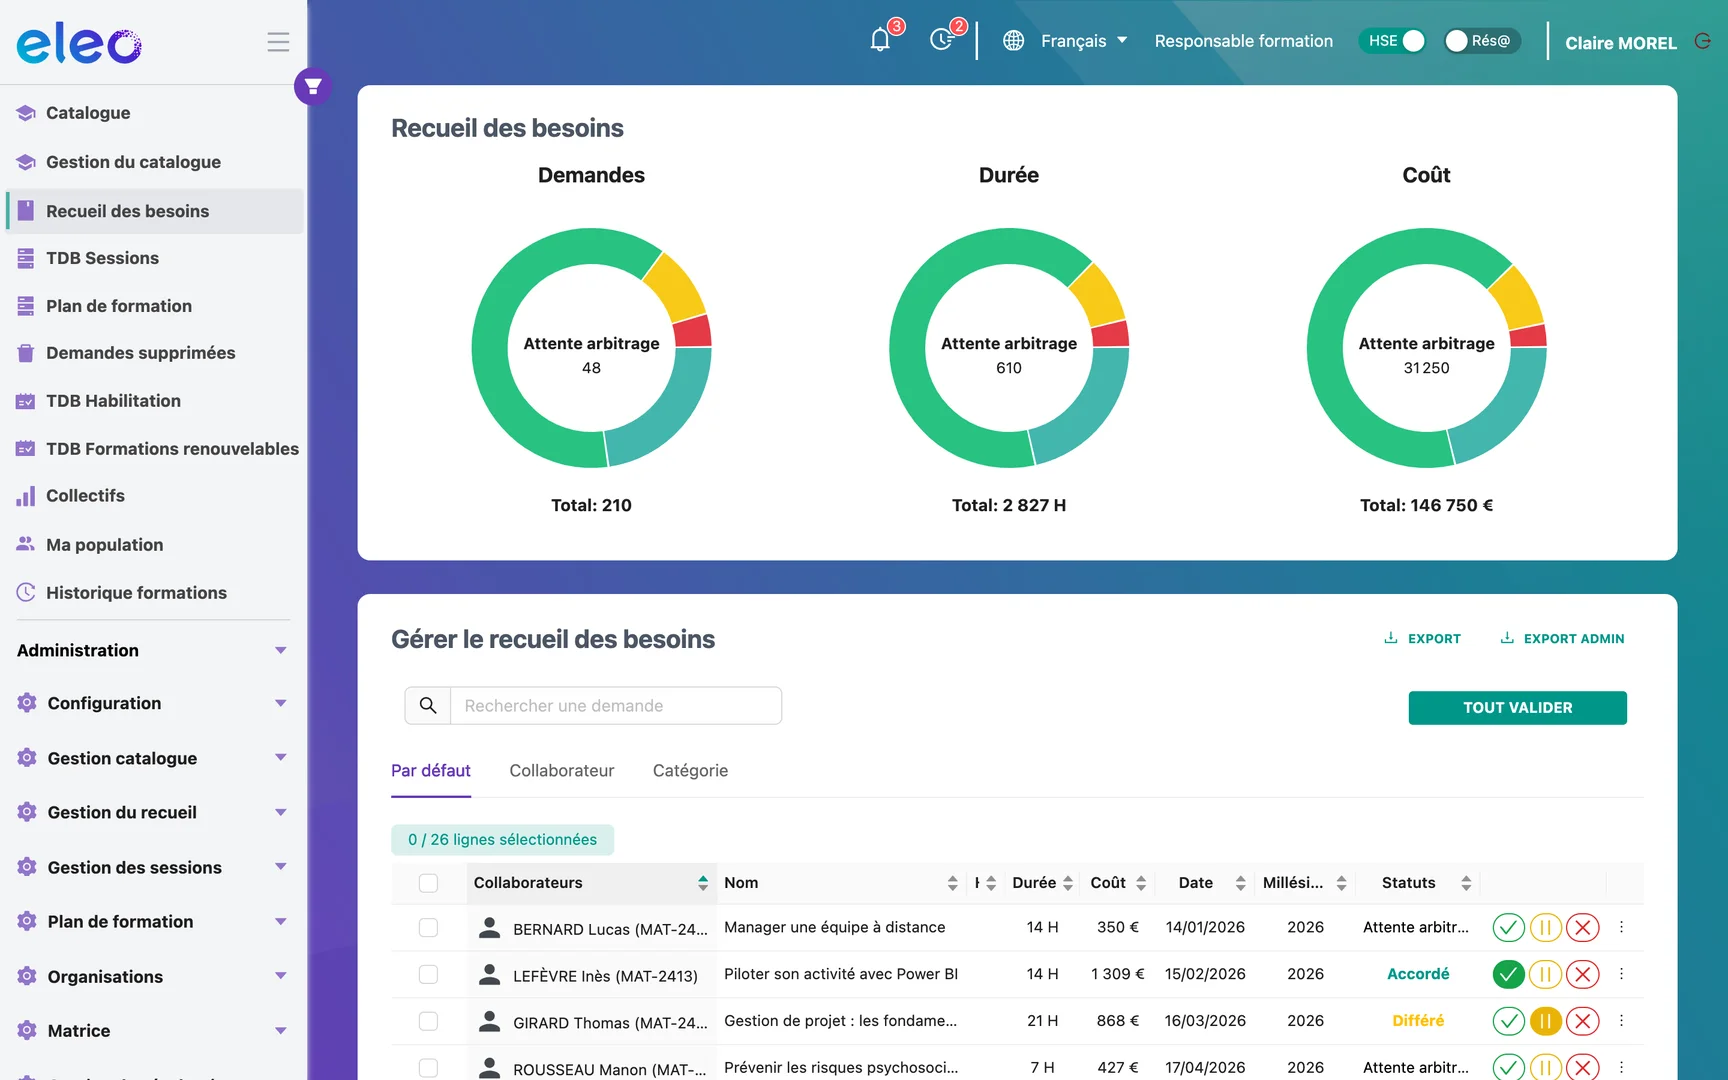Click the search magnifier icon
The image size is (1728, 1080).
(x=428, y=705)
